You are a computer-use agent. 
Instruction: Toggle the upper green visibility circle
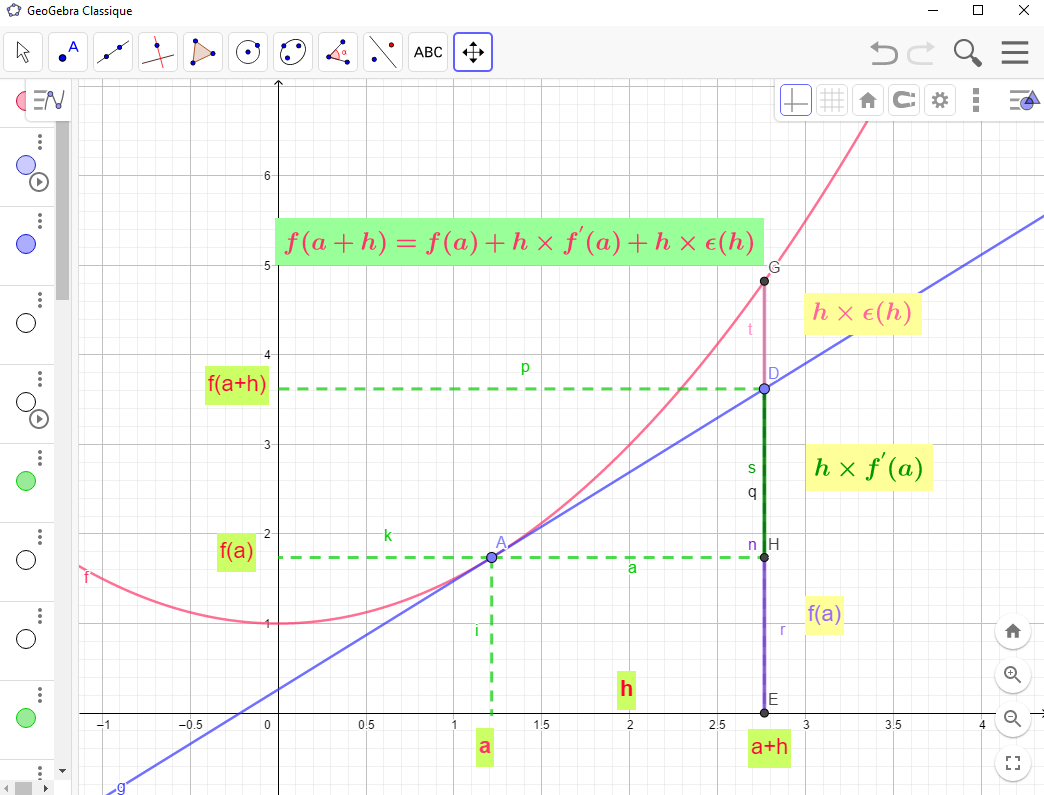tap(26, 481)
